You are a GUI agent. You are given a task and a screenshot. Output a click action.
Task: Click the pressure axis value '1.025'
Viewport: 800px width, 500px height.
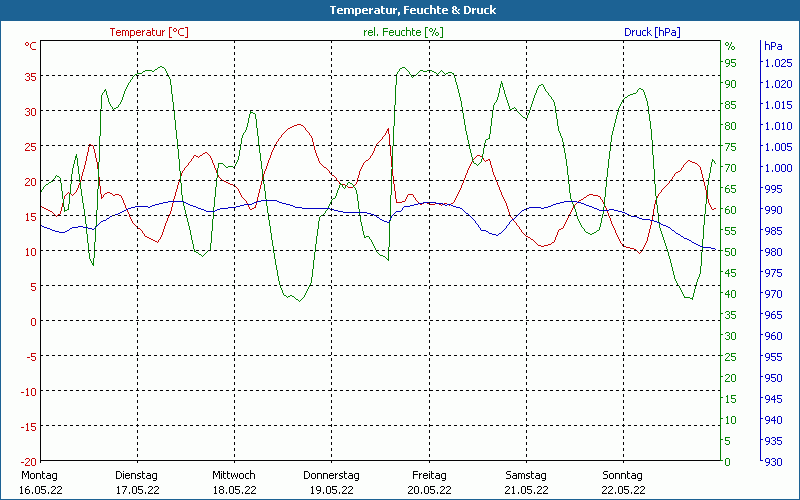pos(778,63)
